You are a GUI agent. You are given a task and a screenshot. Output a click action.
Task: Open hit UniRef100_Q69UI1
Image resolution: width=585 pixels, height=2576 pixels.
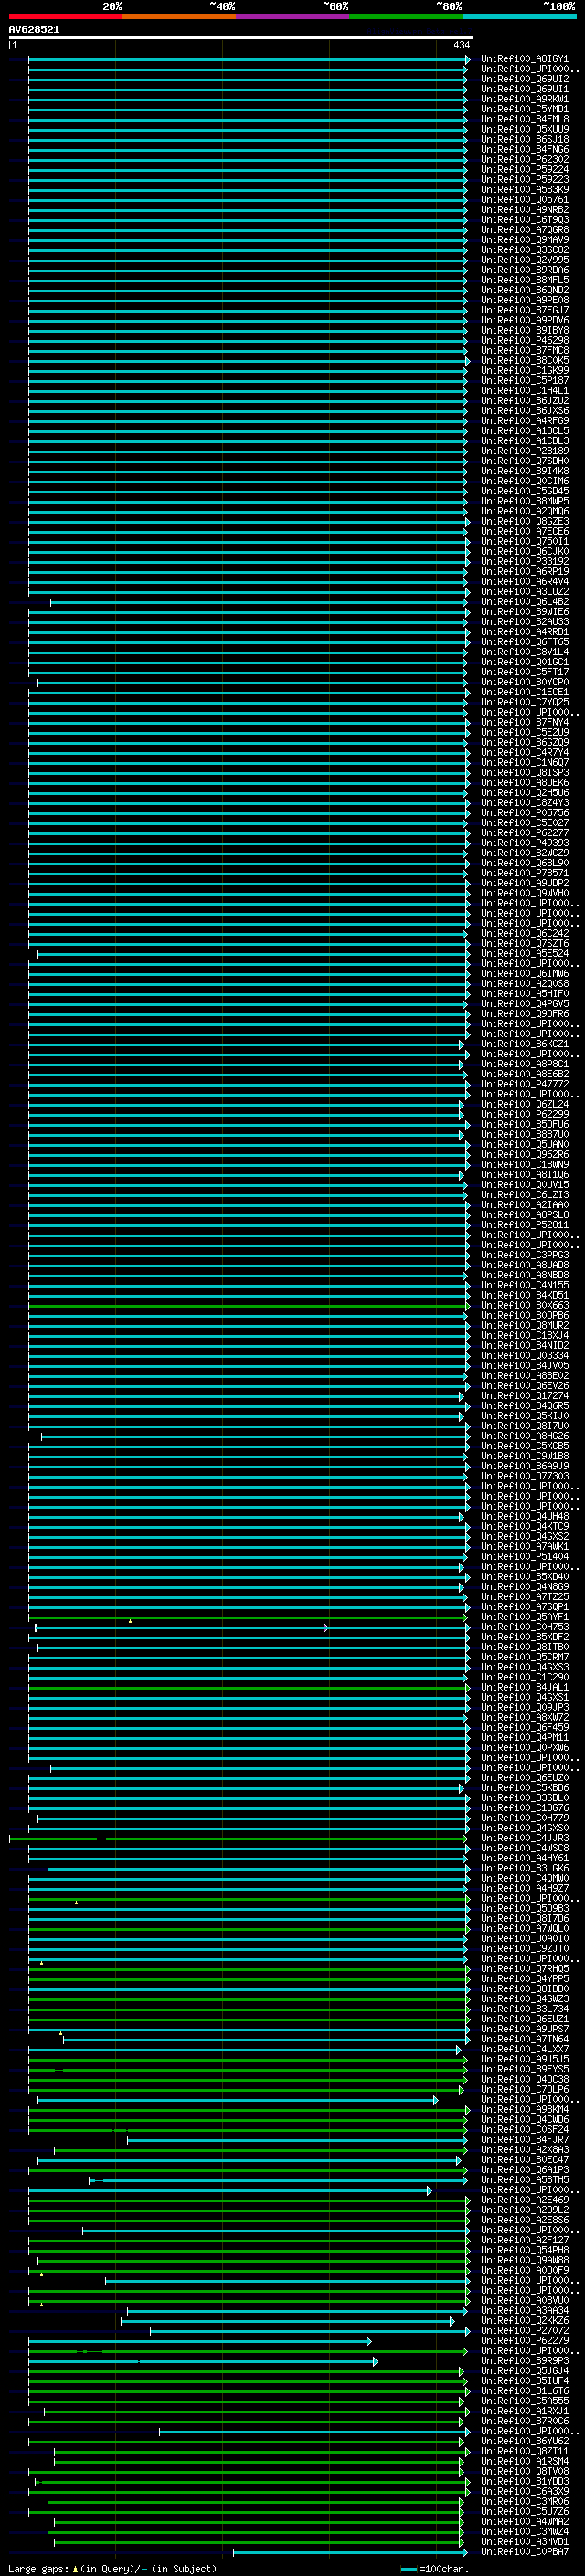pyautogui.click(x=524, y=89)
